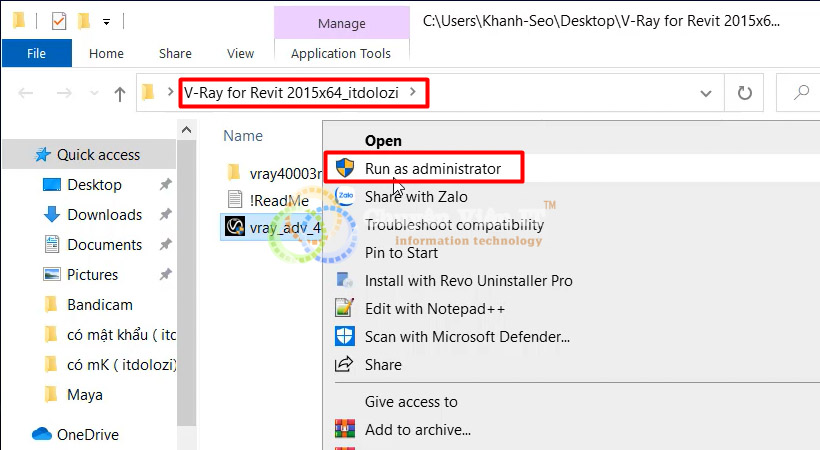The image size is (820, 450).
Task: Click the Pictures image icon
Action: click(52, 275)
